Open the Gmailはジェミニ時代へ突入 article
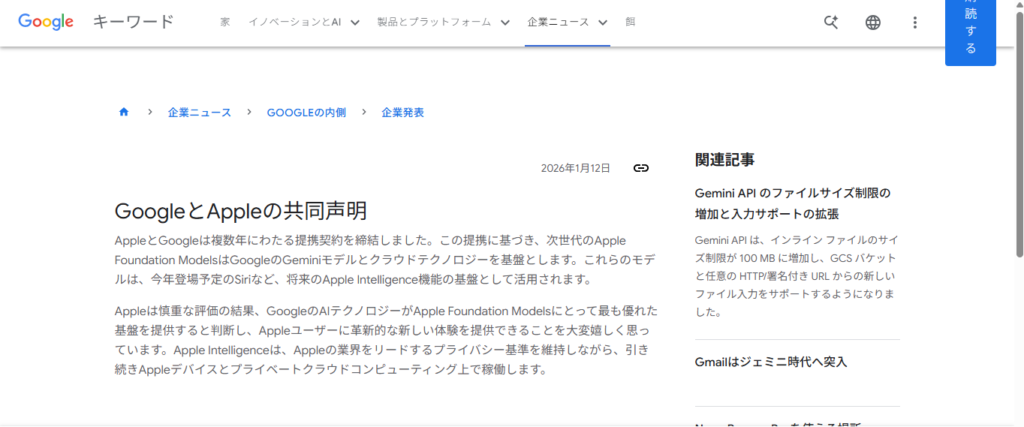Image resolution: width=1024 pixels, height=427 pixels. click(771, 361)
